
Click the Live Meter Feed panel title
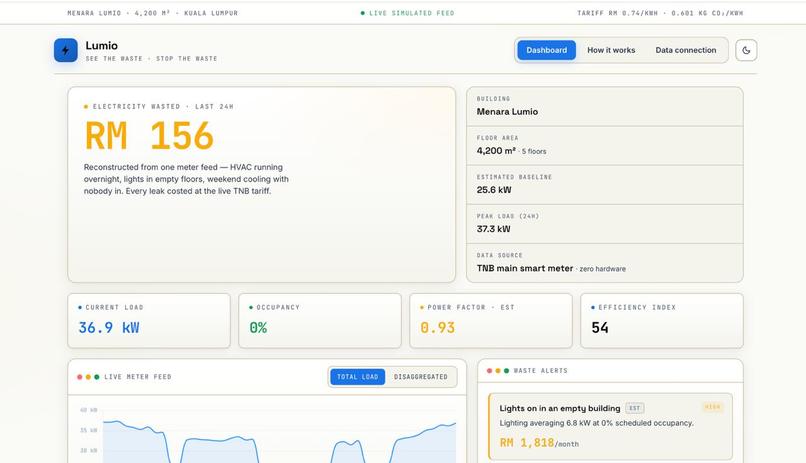tap(138, 377)
